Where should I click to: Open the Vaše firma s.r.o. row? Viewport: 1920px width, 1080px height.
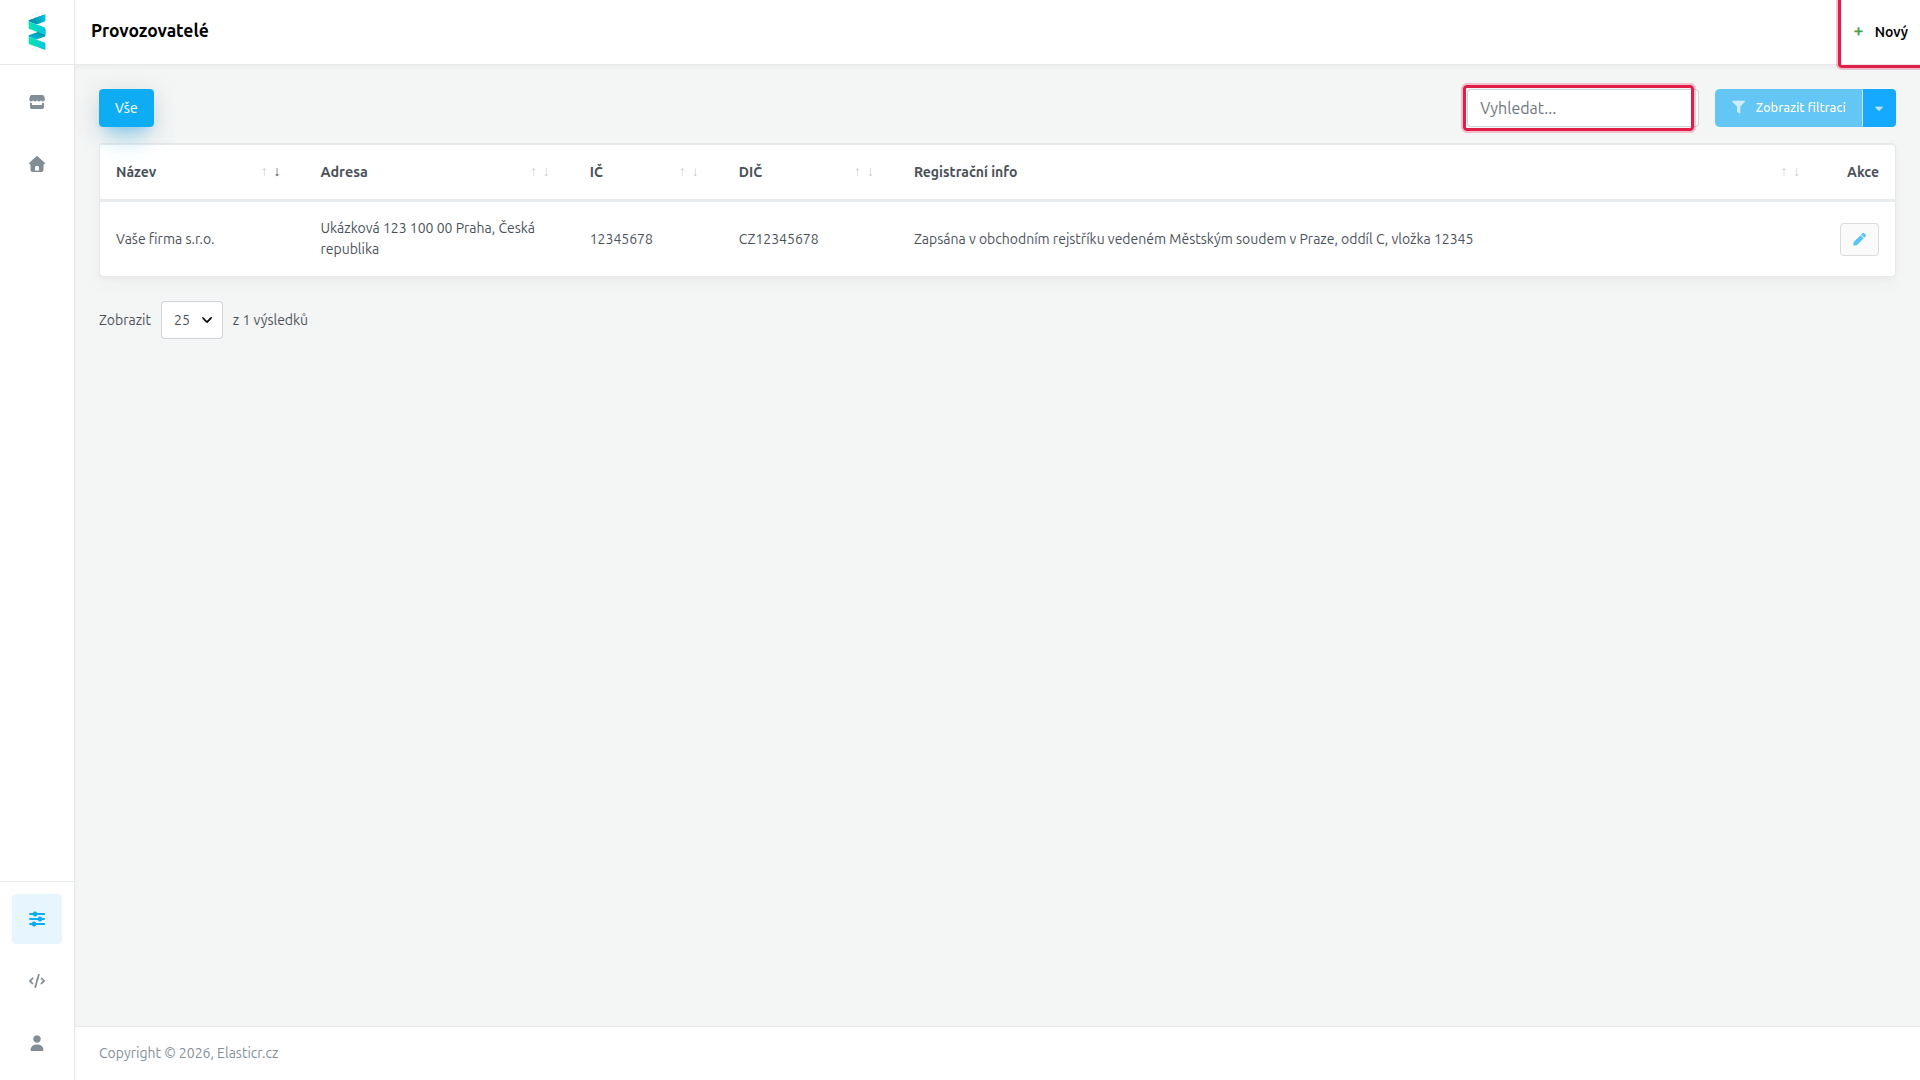997,239
